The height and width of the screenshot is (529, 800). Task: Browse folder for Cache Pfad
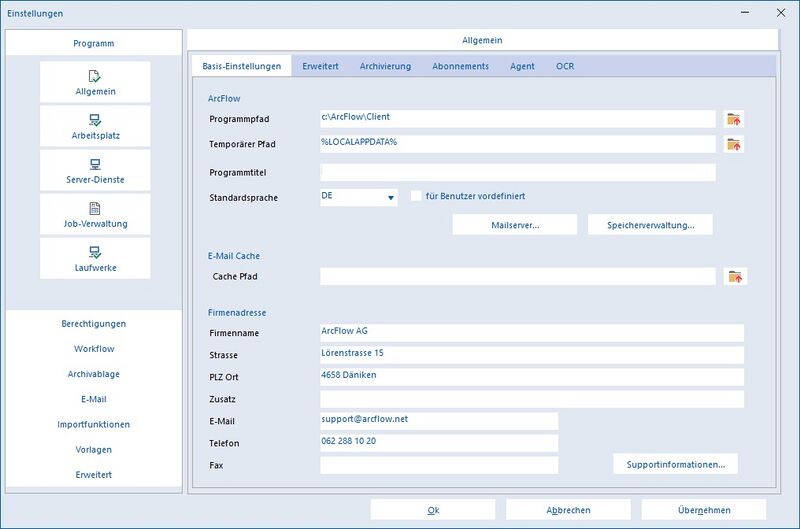coord(735,277)
